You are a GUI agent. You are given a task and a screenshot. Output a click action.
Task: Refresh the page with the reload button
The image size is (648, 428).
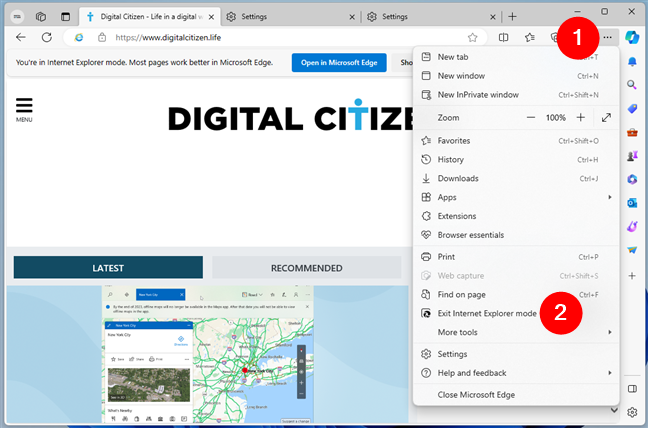pyautogui.click(x=46, y=37)
